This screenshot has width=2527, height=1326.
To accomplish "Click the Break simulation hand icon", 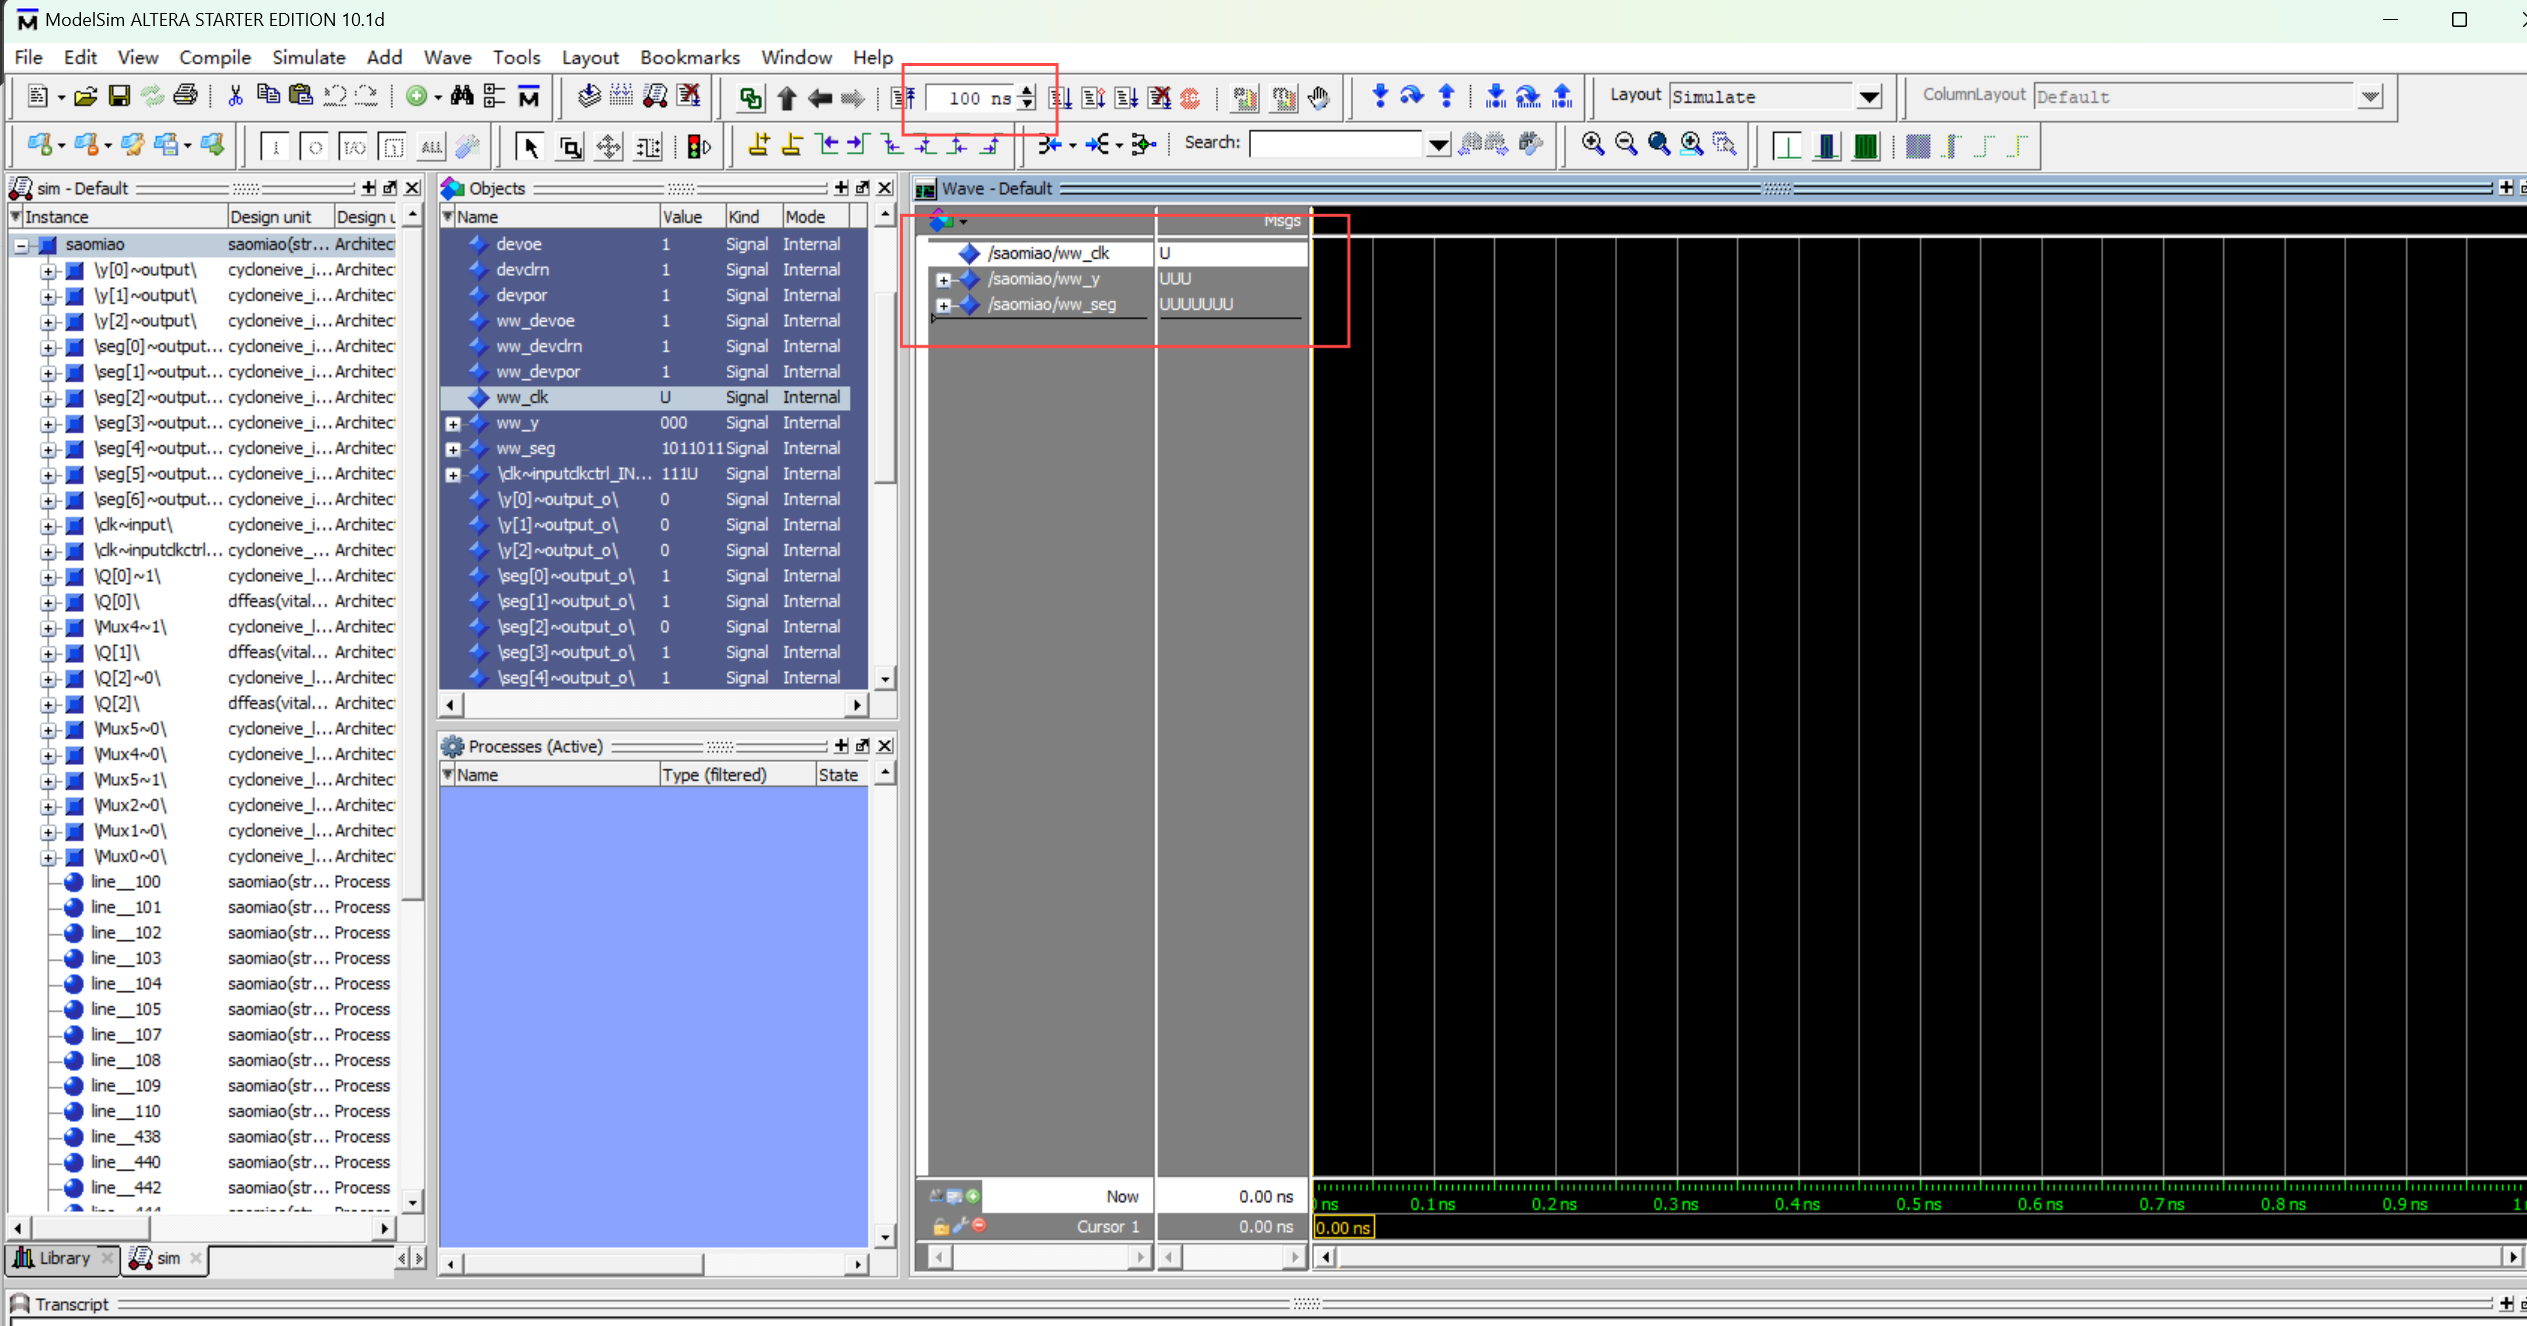I will coord(1319,97).
